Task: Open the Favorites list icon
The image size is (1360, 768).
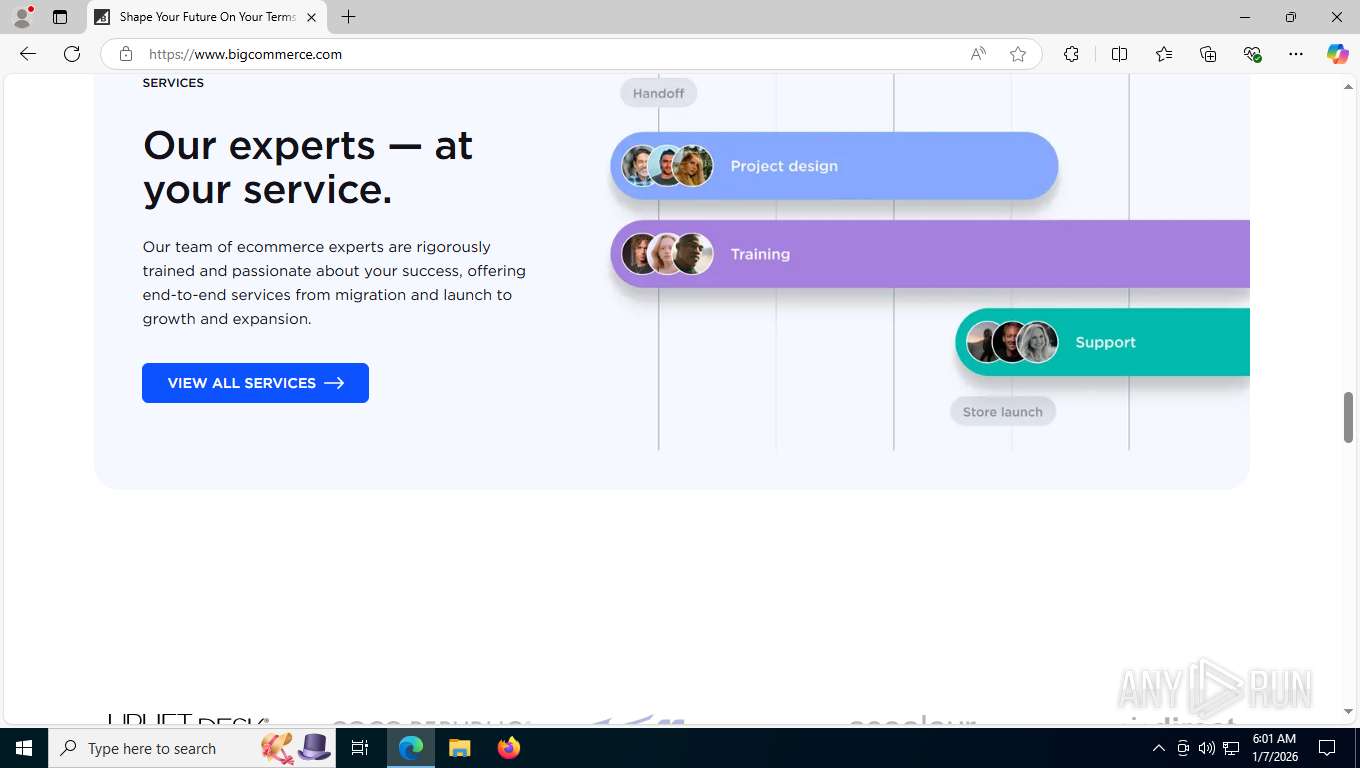Action: coord(1164,54)
